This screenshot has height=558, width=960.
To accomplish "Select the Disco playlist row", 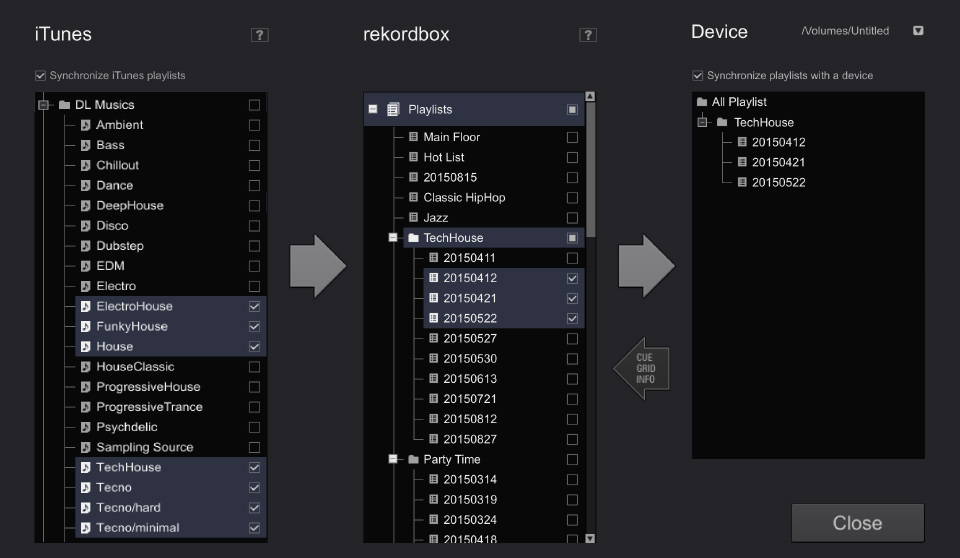I will click(171, 225).
